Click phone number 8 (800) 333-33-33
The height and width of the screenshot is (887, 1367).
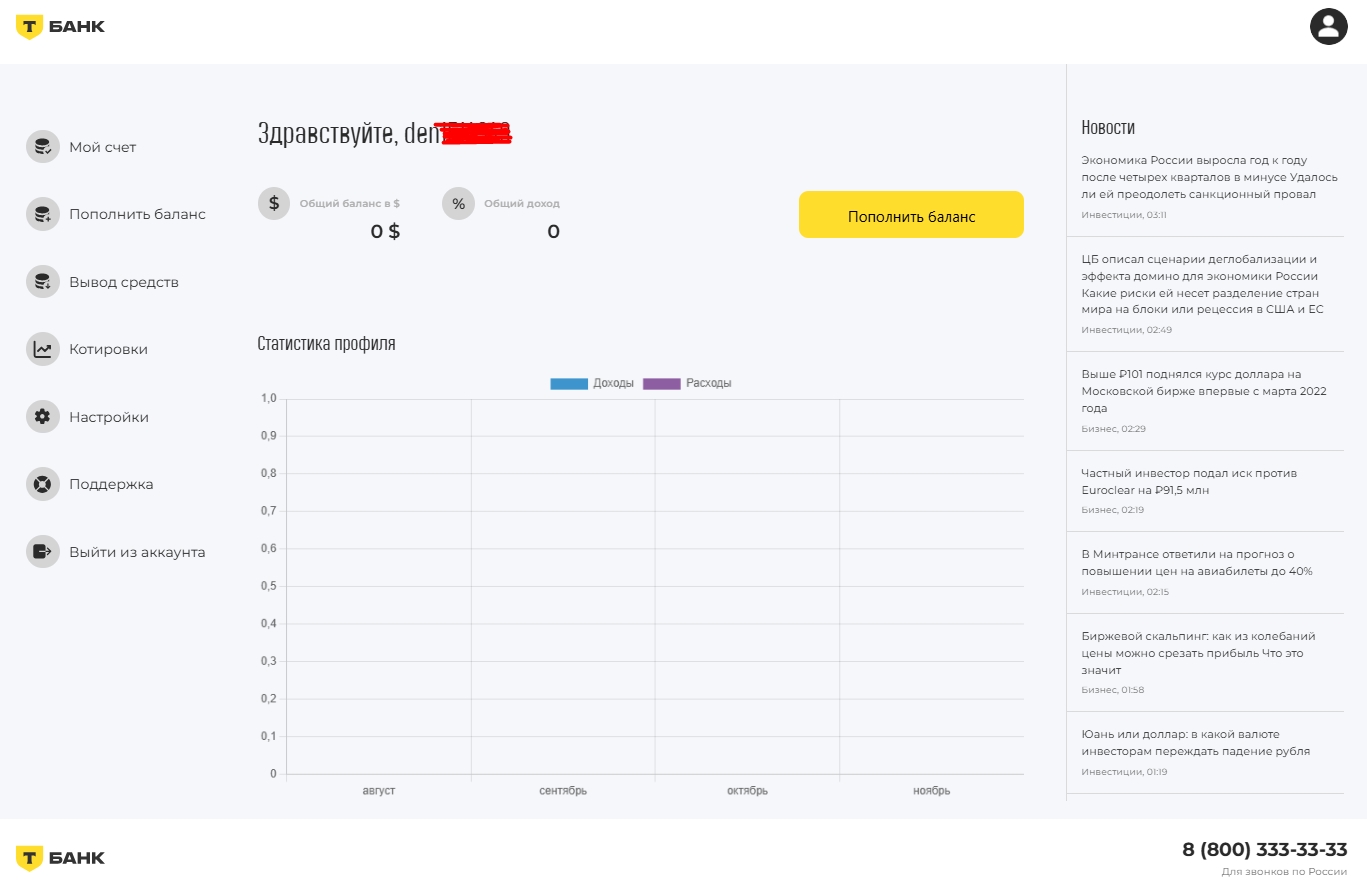[1264, 850]
